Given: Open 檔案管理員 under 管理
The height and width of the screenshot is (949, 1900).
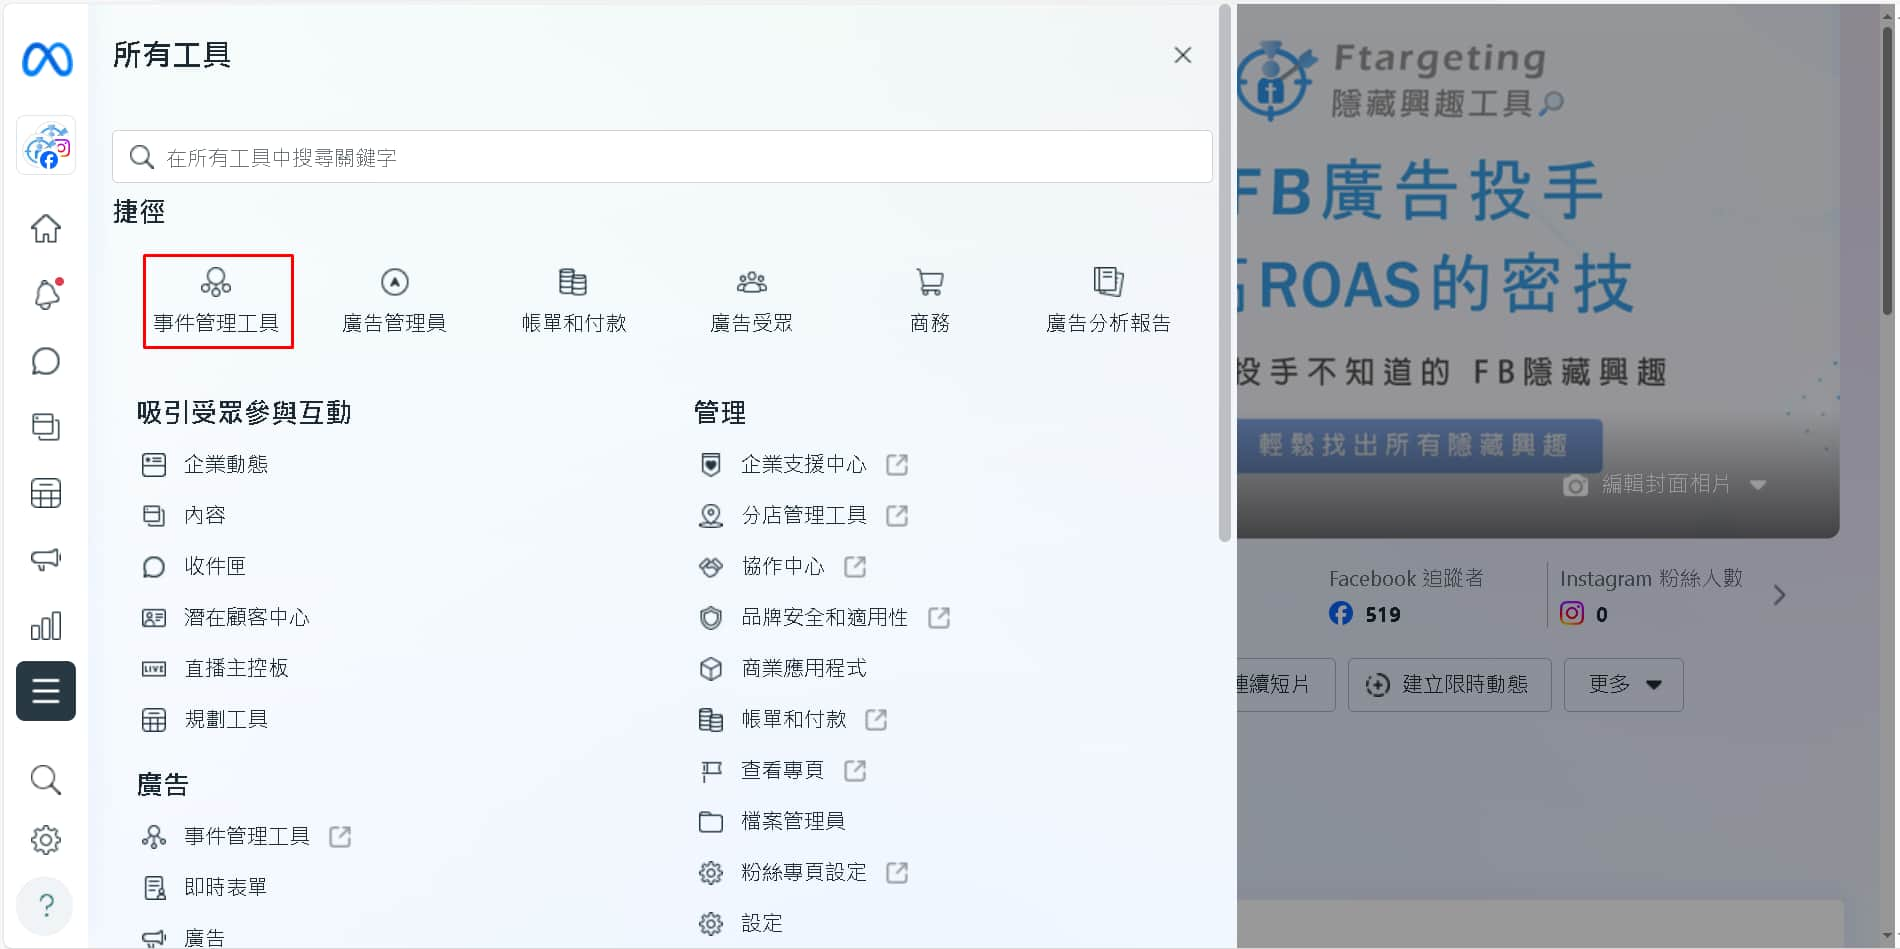Looking at the screenshot, I should pos(772,822).
